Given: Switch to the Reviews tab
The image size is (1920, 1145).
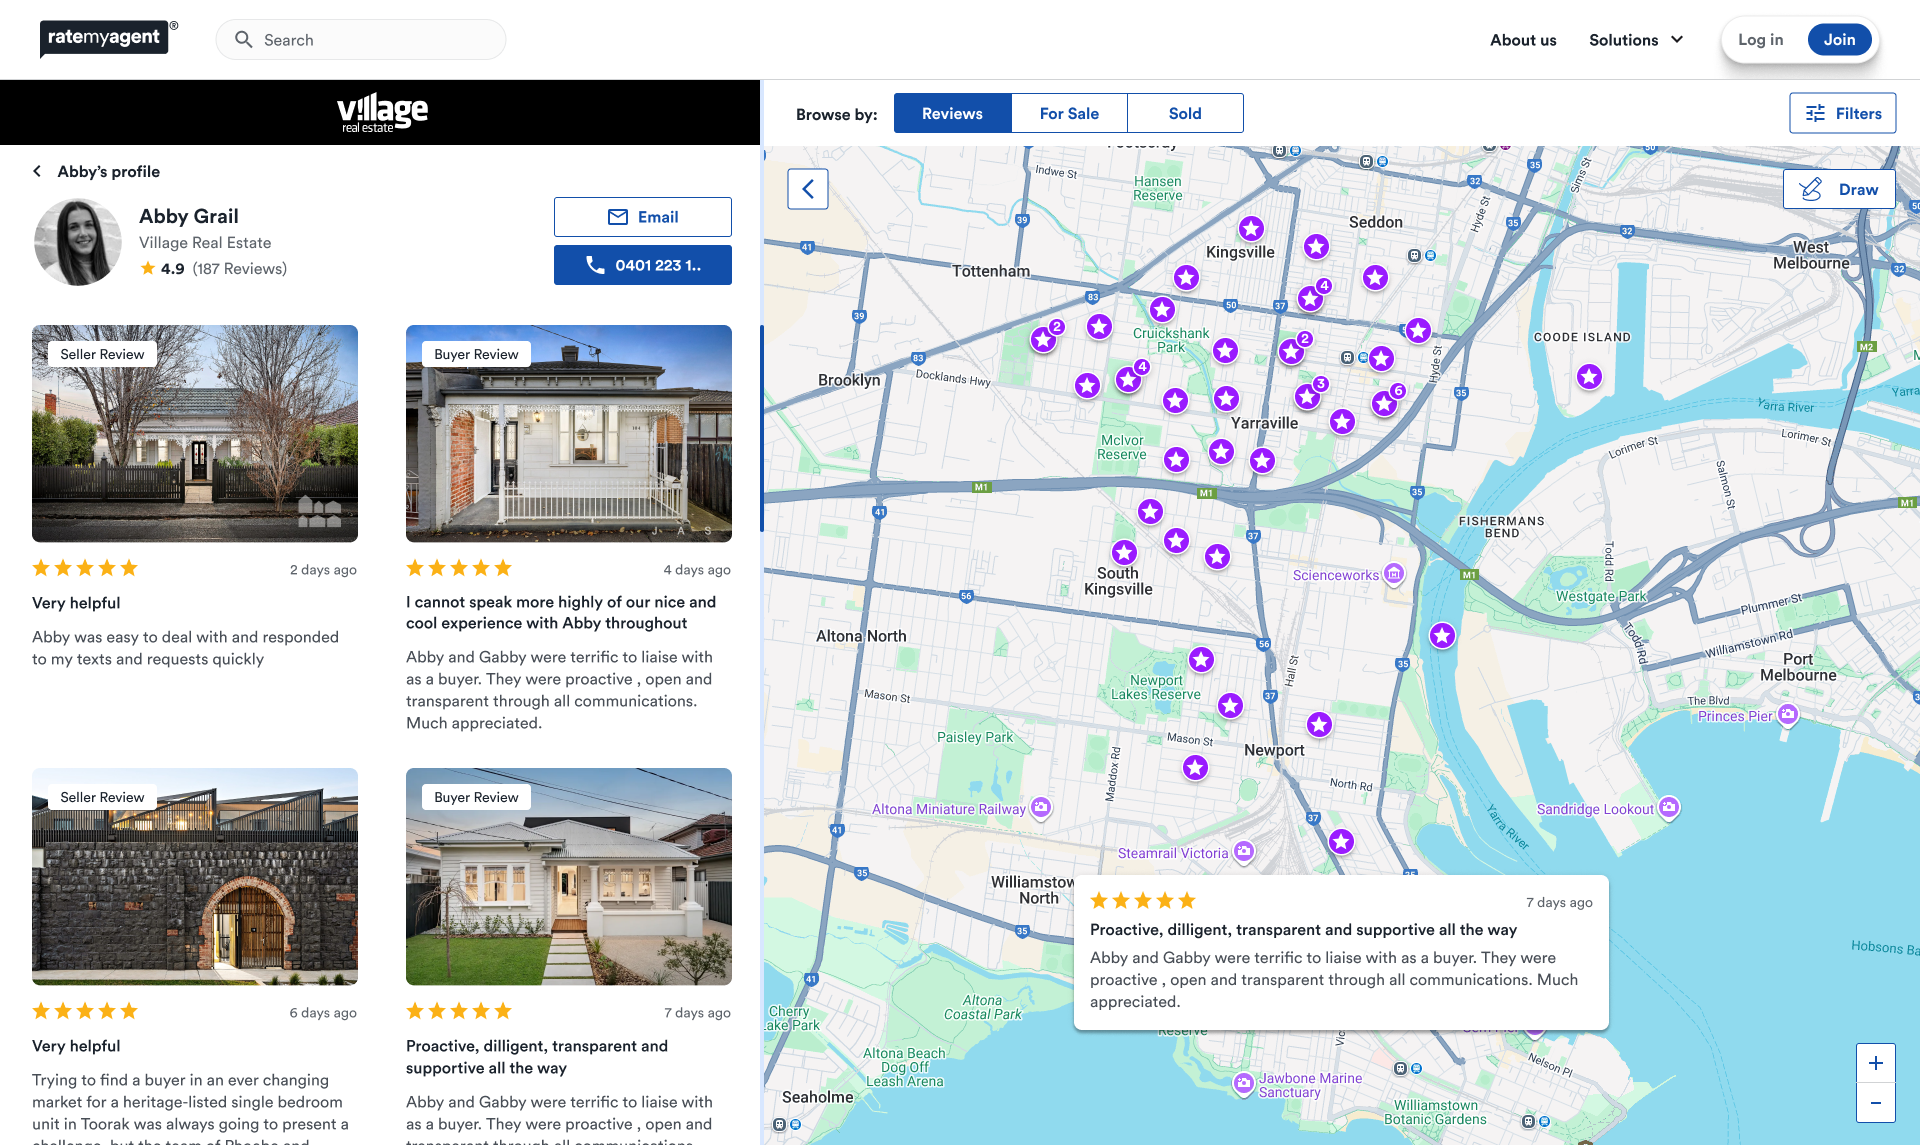Looking at the screenshot, I should coord(952,113).
